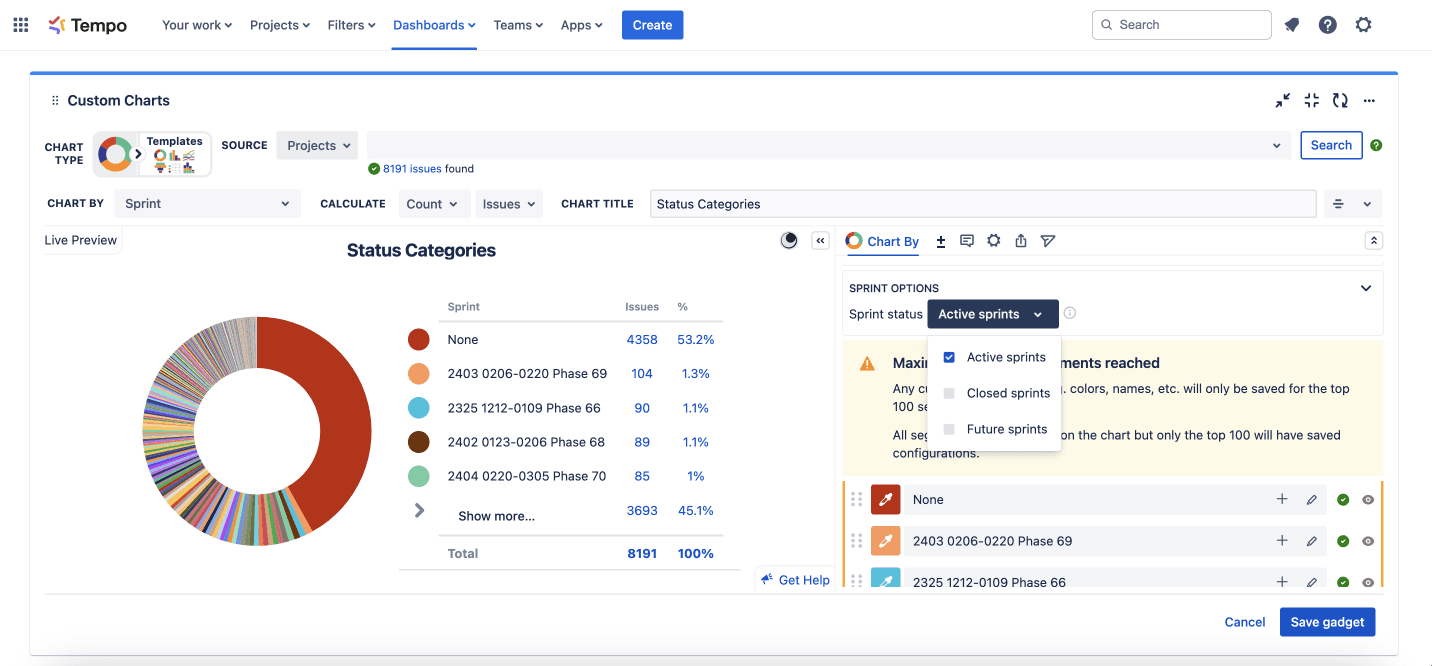Viewport: 1432px width, 666px height.
Task: Open the Dashboards menu
Action: [x=434, y=25]
